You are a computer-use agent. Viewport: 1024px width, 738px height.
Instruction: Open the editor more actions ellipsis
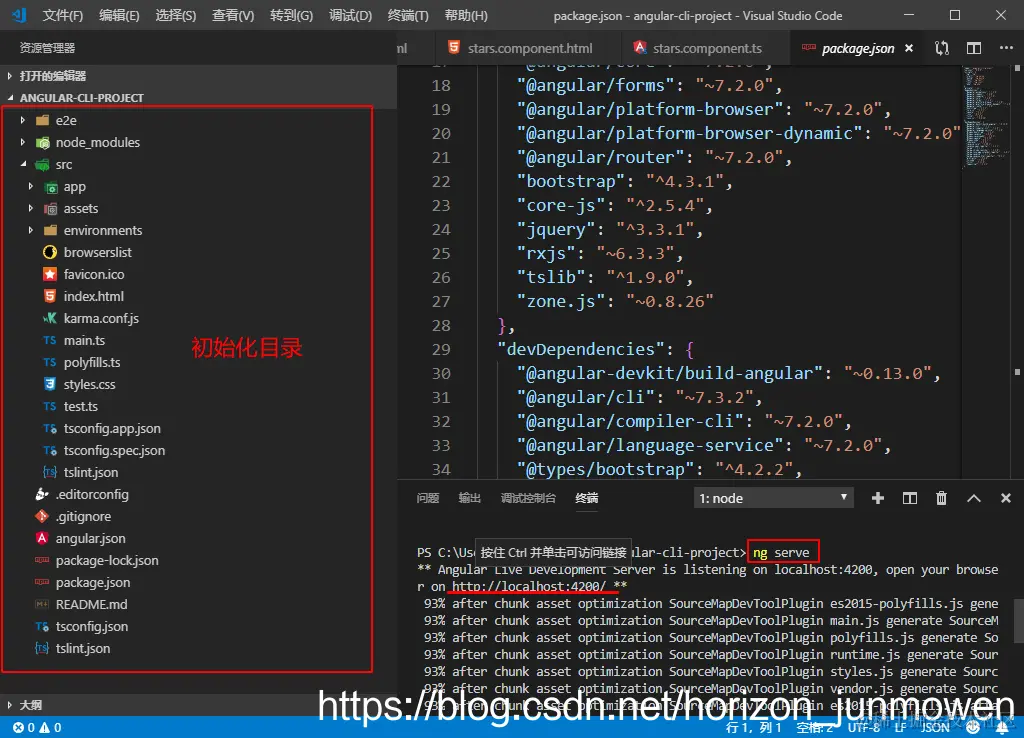[x=1006, y=48]
